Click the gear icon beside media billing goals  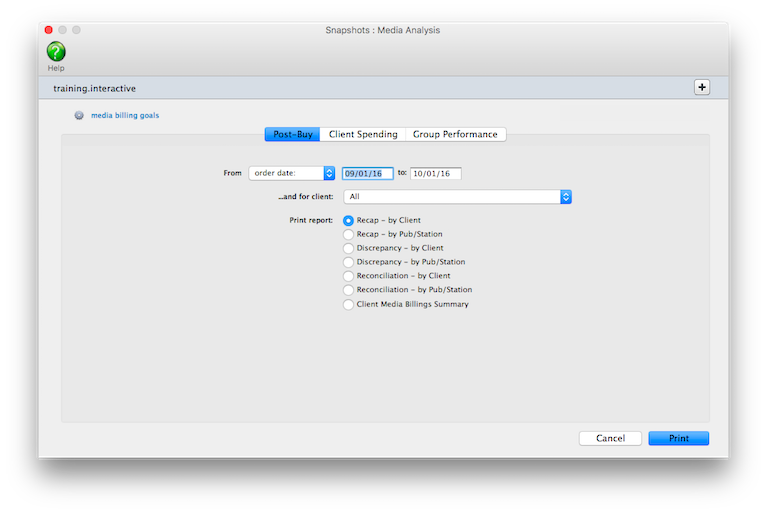[x=79, y=115]
